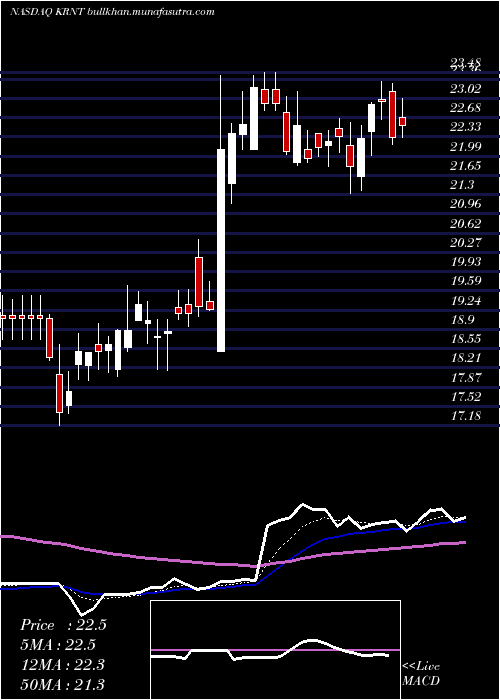Click the 'NASDAQ KRNT bullkhan.munafasutra.com' title text
The height and width of the screenshot is (700, 500).
click(x=112, y=12)
